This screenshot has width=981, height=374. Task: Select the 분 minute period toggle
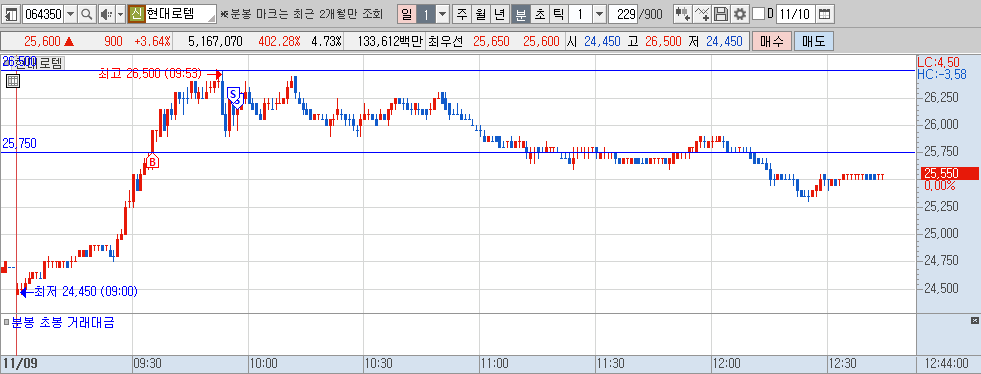(x=521, y=13)
